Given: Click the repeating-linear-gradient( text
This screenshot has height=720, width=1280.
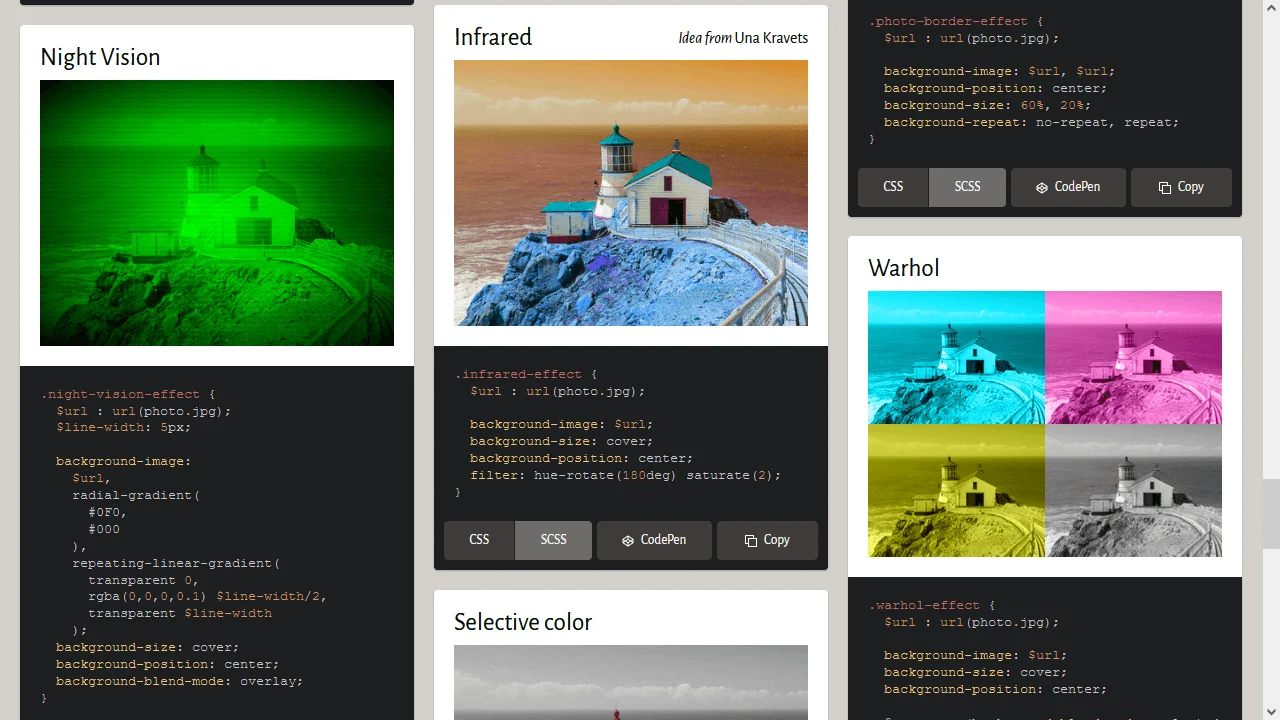Looking at the screenshot, I should [x=176, y=563].
